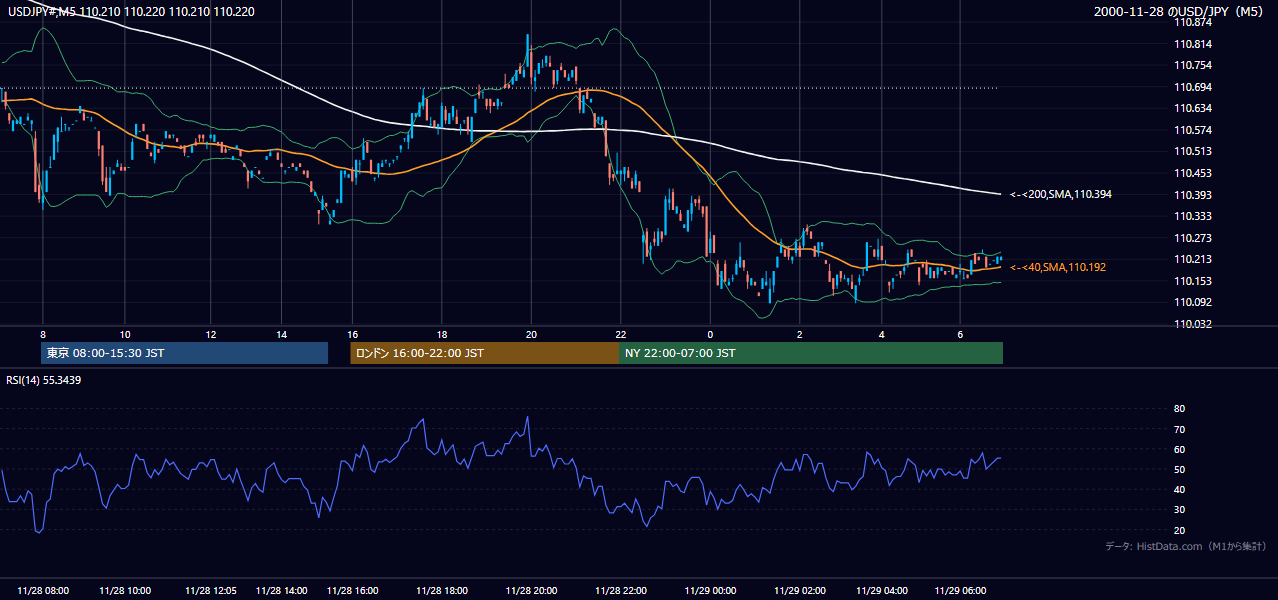Click RSI axis level 30
Viewport: 1278px width, 600px height.
(1179, 509)
